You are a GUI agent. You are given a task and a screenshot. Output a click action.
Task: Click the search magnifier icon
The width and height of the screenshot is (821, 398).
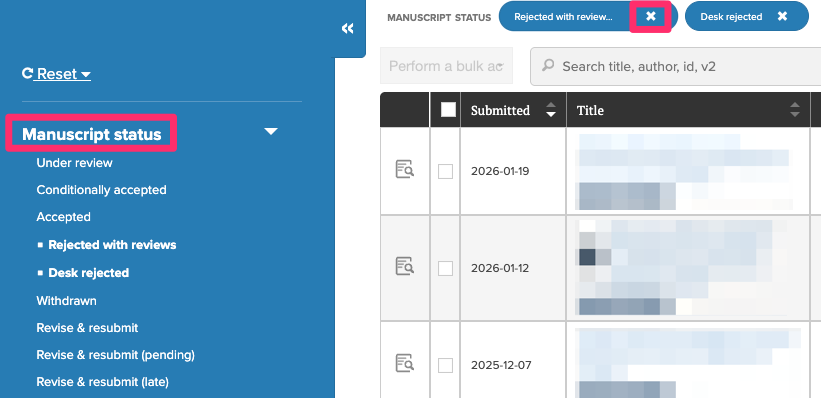548,66
